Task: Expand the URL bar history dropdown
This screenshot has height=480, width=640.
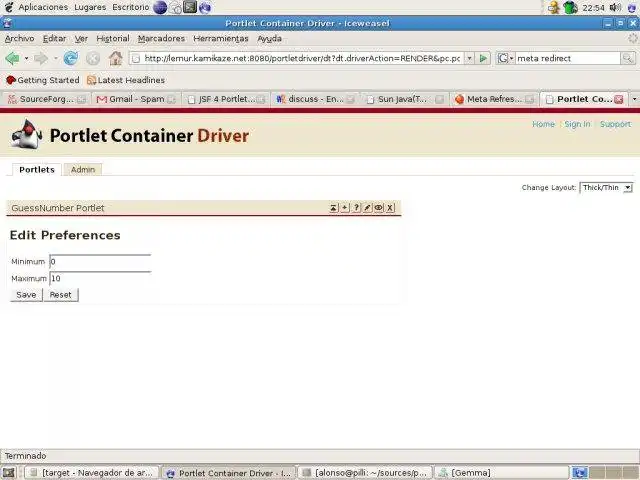Action: coord(469,58)
